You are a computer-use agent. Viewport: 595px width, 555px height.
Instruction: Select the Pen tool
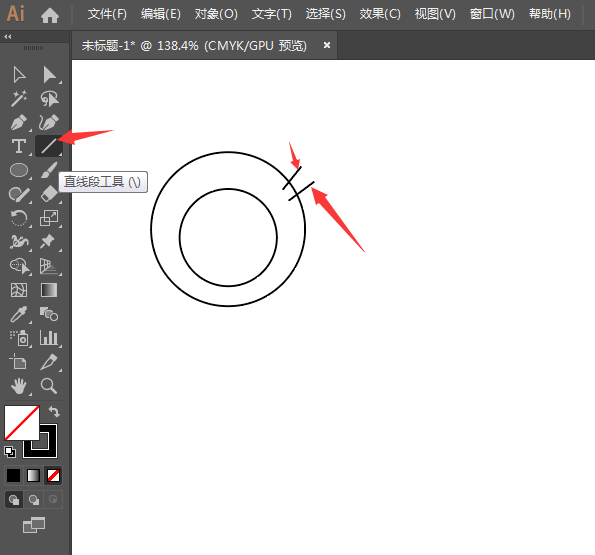(19, 122)
